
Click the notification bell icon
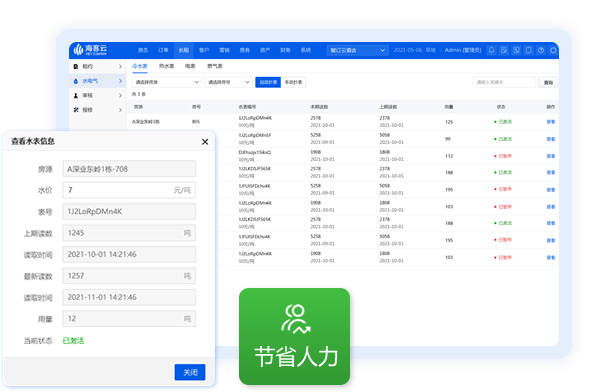[491, 50]
